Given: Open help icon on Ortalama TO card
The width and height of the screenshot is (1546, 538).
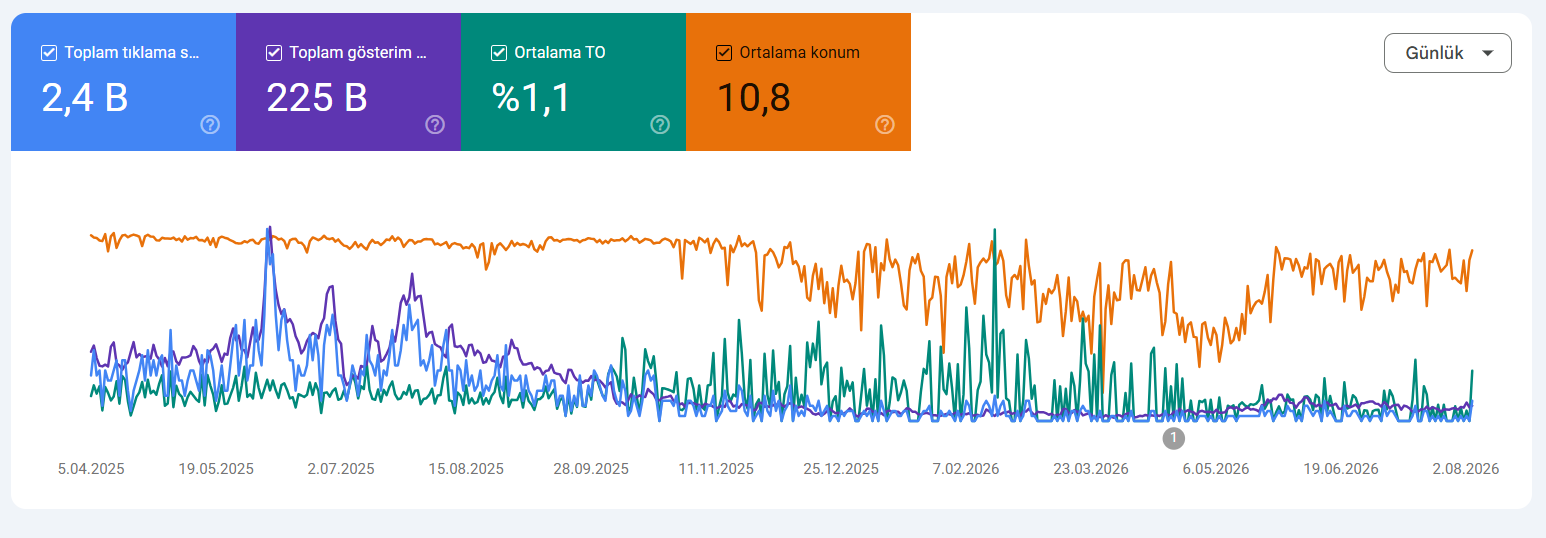Looking at the screenshot, I should click(660, 125).
